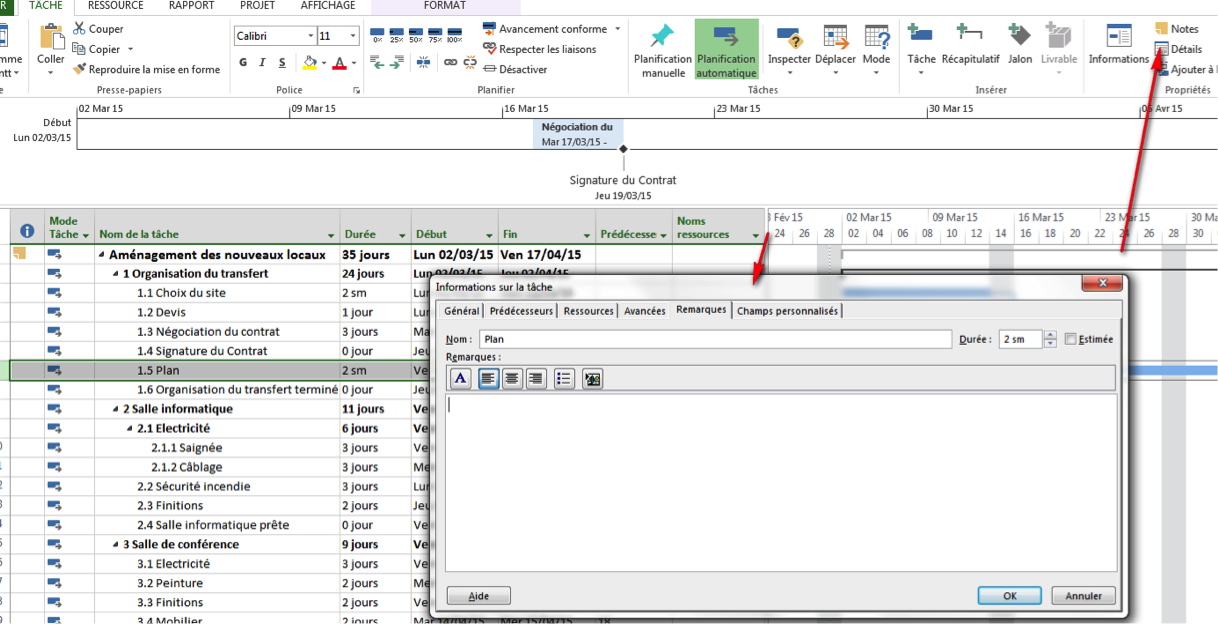Click the red font color A
This screenshot has height=624, width=1218.
[339, 62]
